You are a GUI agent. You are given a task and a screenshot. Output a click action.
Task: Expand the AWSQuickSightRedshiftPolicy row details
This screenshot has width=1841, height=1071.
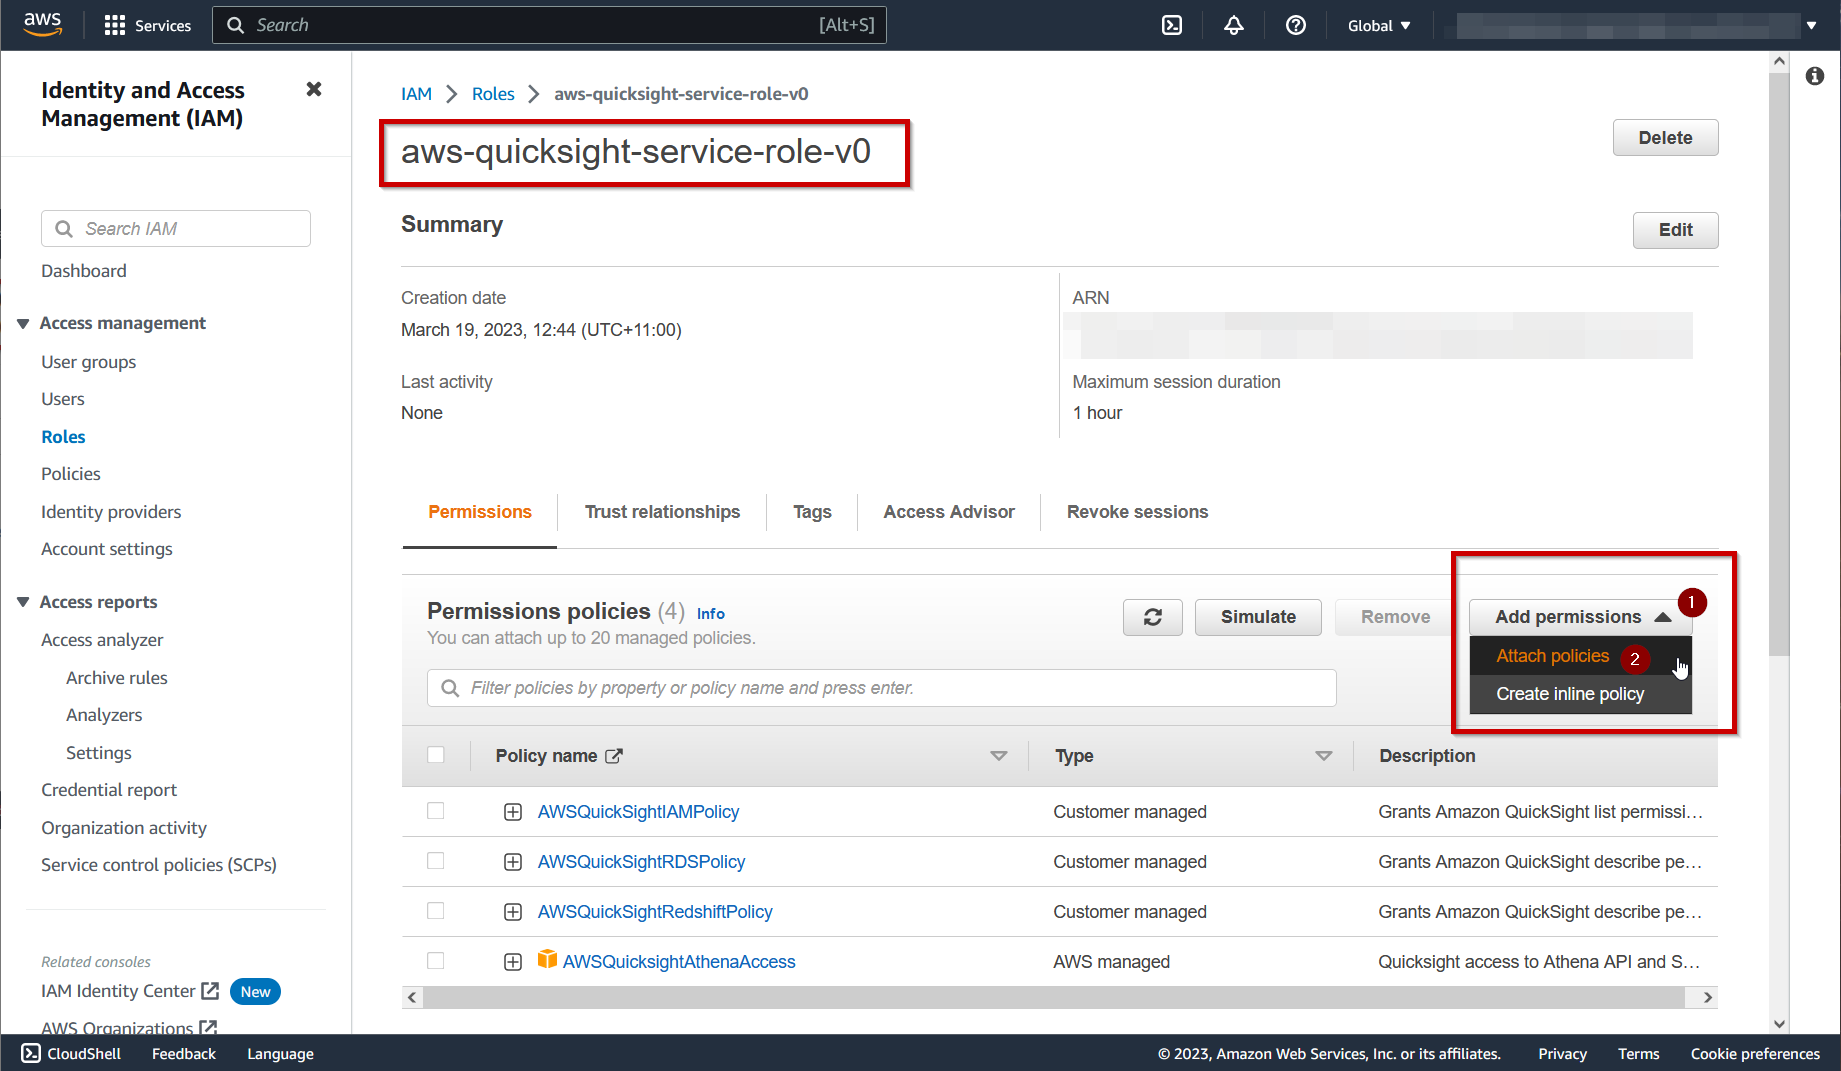[513, 912]
